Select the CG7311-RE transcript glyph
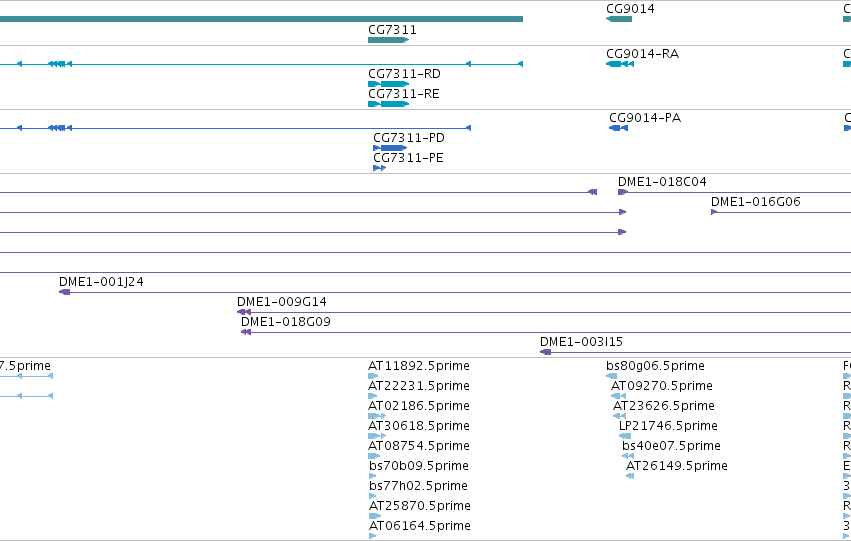This screenshot has height=541, width=851. point(388,104)
